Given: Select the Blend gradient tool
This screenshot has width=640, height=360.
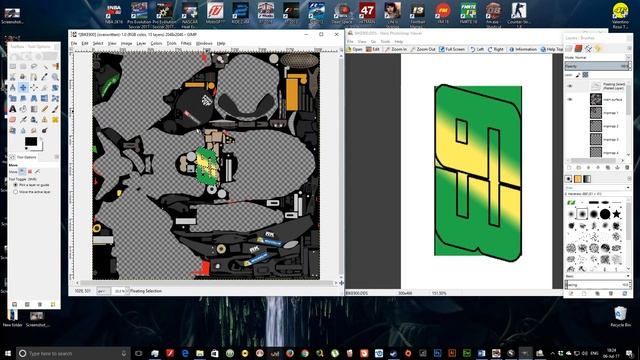Looking at the screenshot, I should click(34, 109).
